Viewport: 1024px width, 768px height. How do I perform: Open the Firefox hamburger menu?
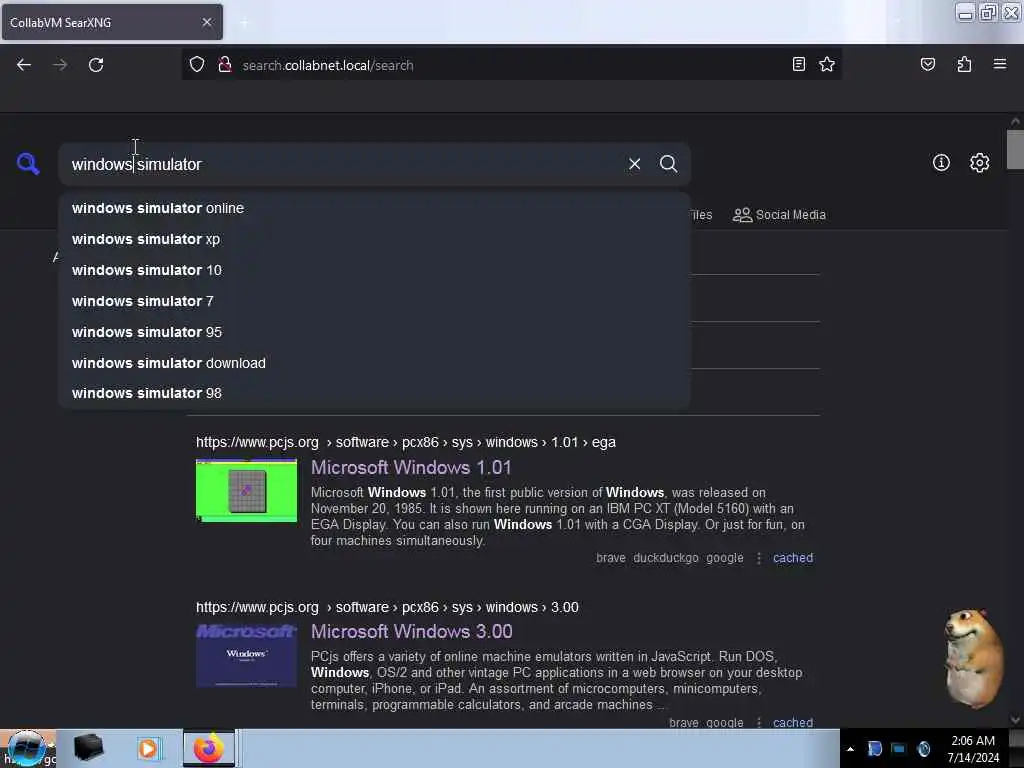coord(1000,64)
